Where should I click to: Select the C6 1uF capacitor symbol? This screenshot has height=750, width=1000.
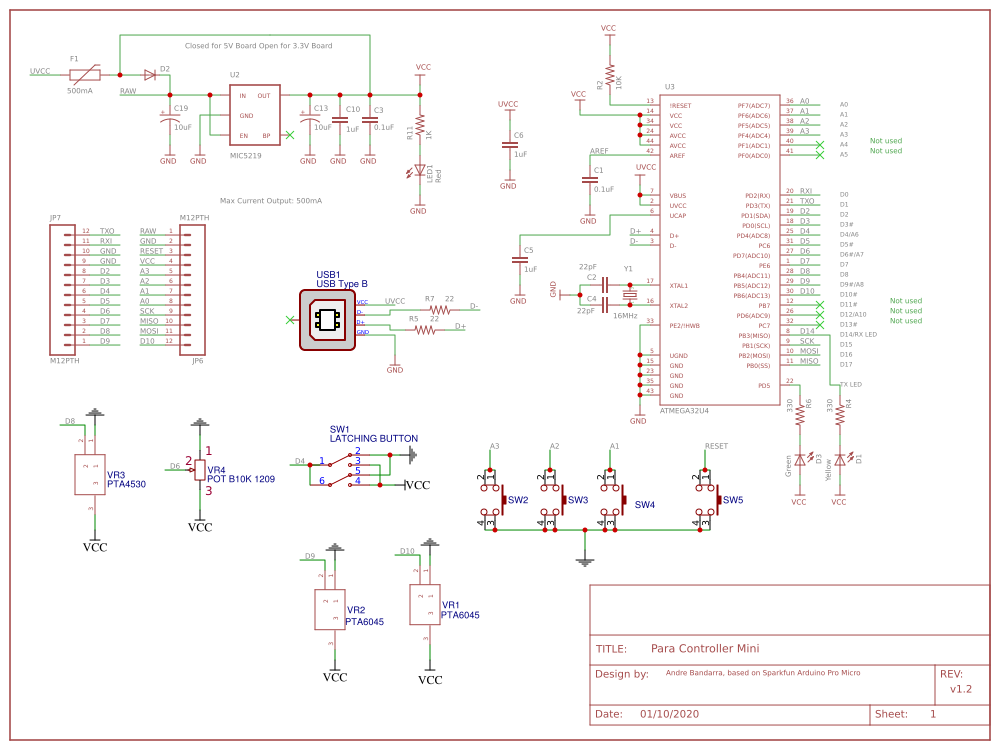[x=509, y=145]
